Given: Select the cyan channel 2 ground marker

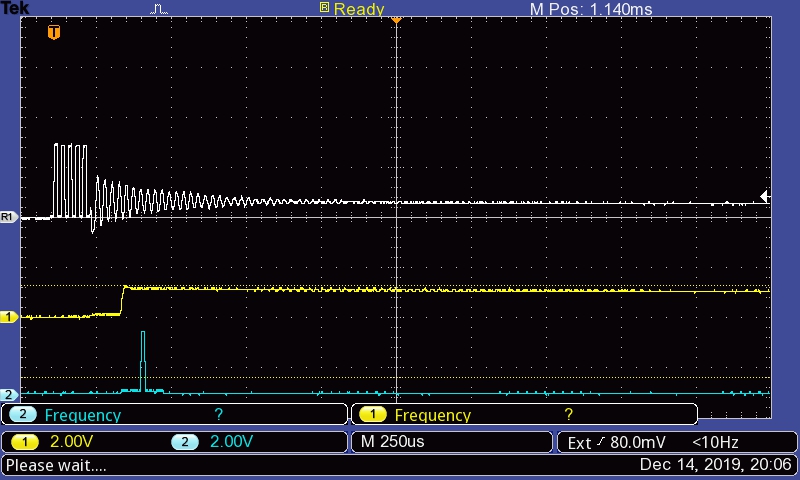Looking at the screenshot, I should pos(9,394).
